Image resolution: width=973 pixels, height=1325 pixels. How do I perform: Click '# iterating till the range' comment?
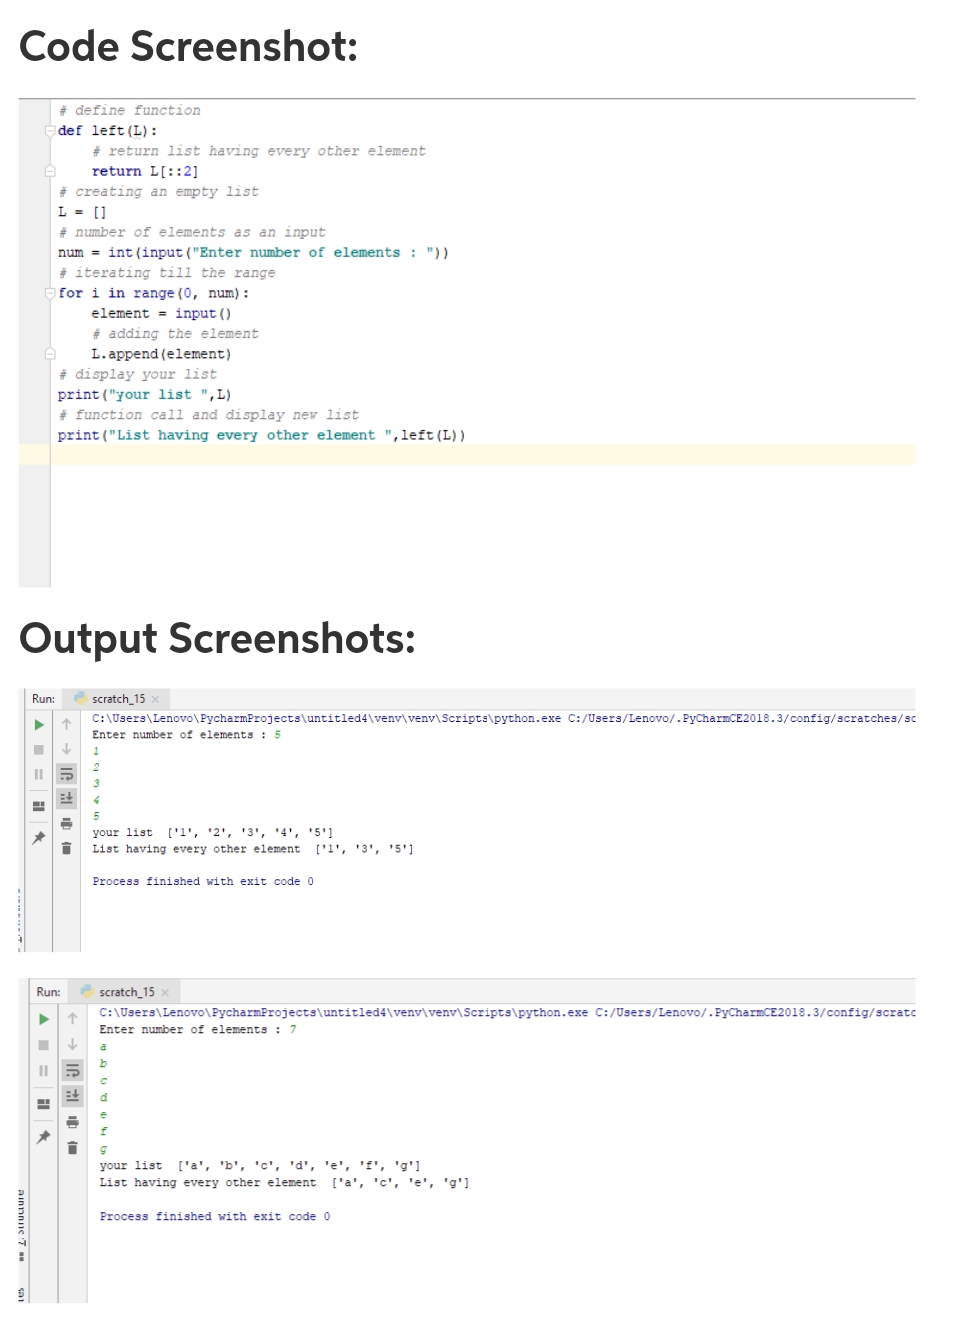[x=166, y=273]
